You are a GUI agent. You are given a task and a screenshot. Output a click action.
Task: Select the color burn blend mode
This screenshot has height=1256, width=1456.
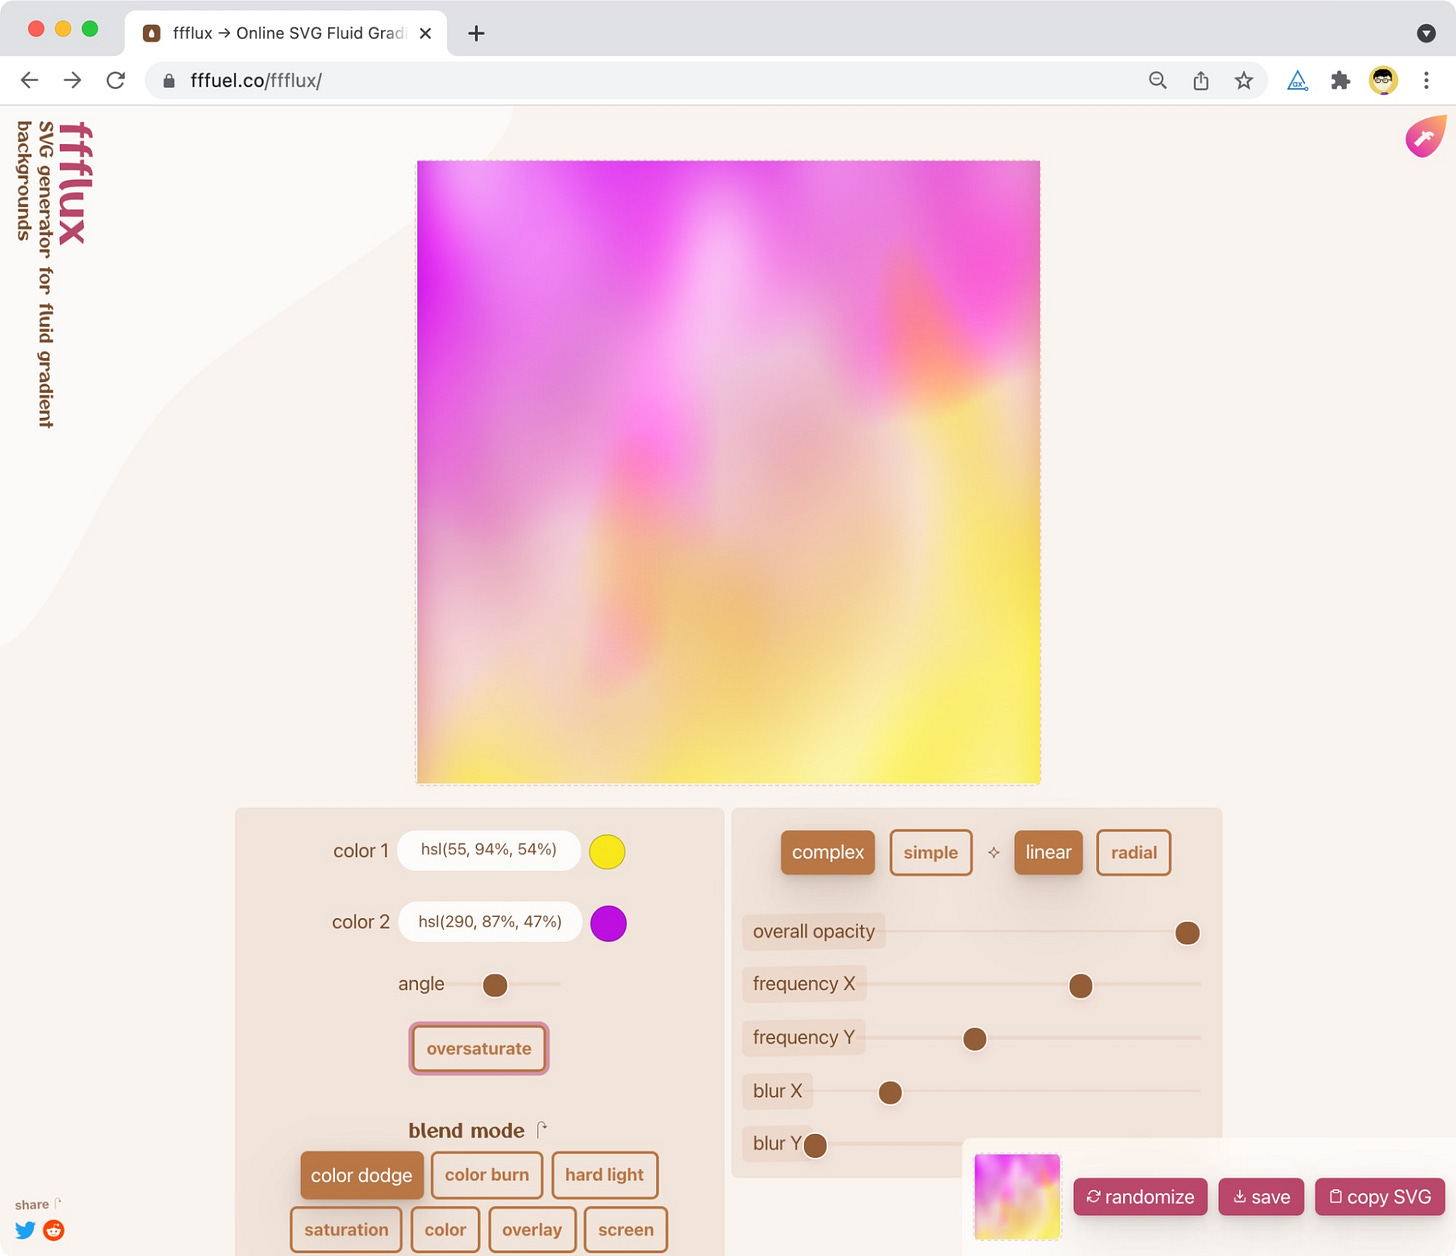coord(487,1175)
